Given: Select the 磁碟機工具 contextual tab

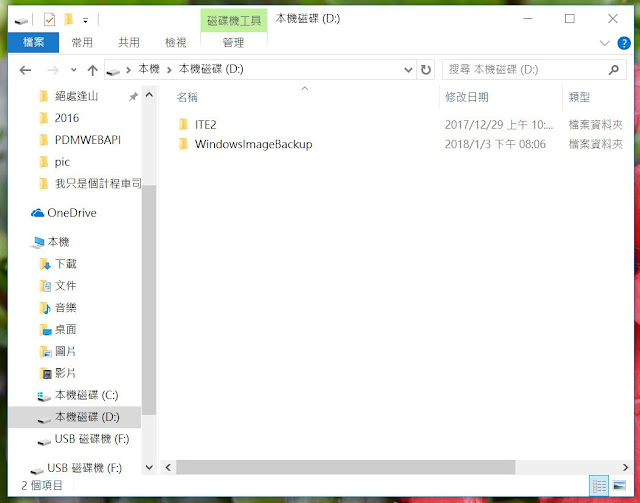Looking at the screenshot, I should point(234,20).
